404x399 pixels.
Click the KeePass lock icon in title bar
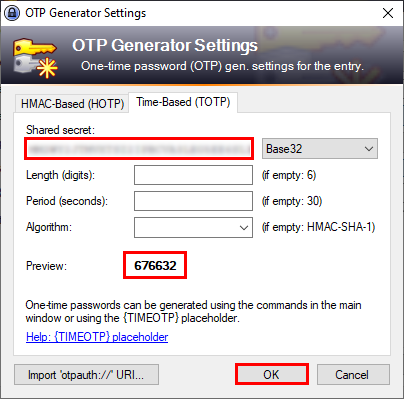click(12, 13)
